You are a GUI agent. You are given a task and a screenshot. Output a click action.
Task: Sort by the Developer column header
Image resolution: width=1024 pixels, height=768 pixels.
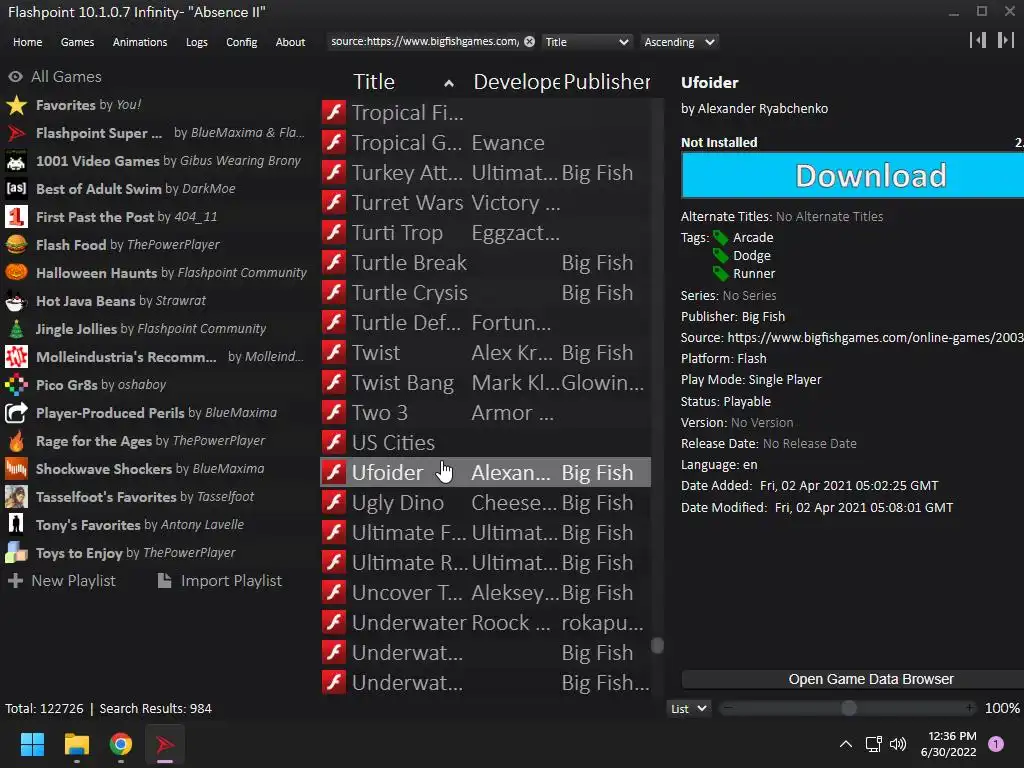[516, 82]
